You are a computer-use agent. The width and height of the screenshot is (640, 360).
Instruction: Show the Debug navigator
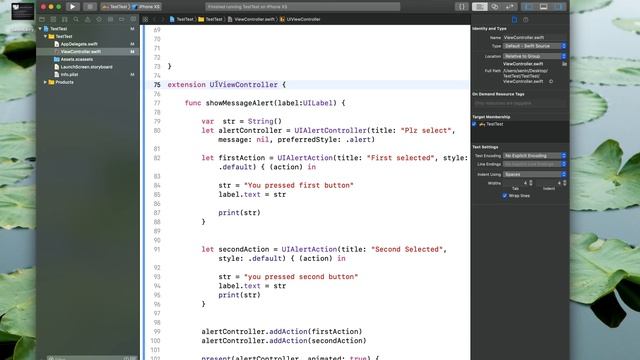pos(110,19)
